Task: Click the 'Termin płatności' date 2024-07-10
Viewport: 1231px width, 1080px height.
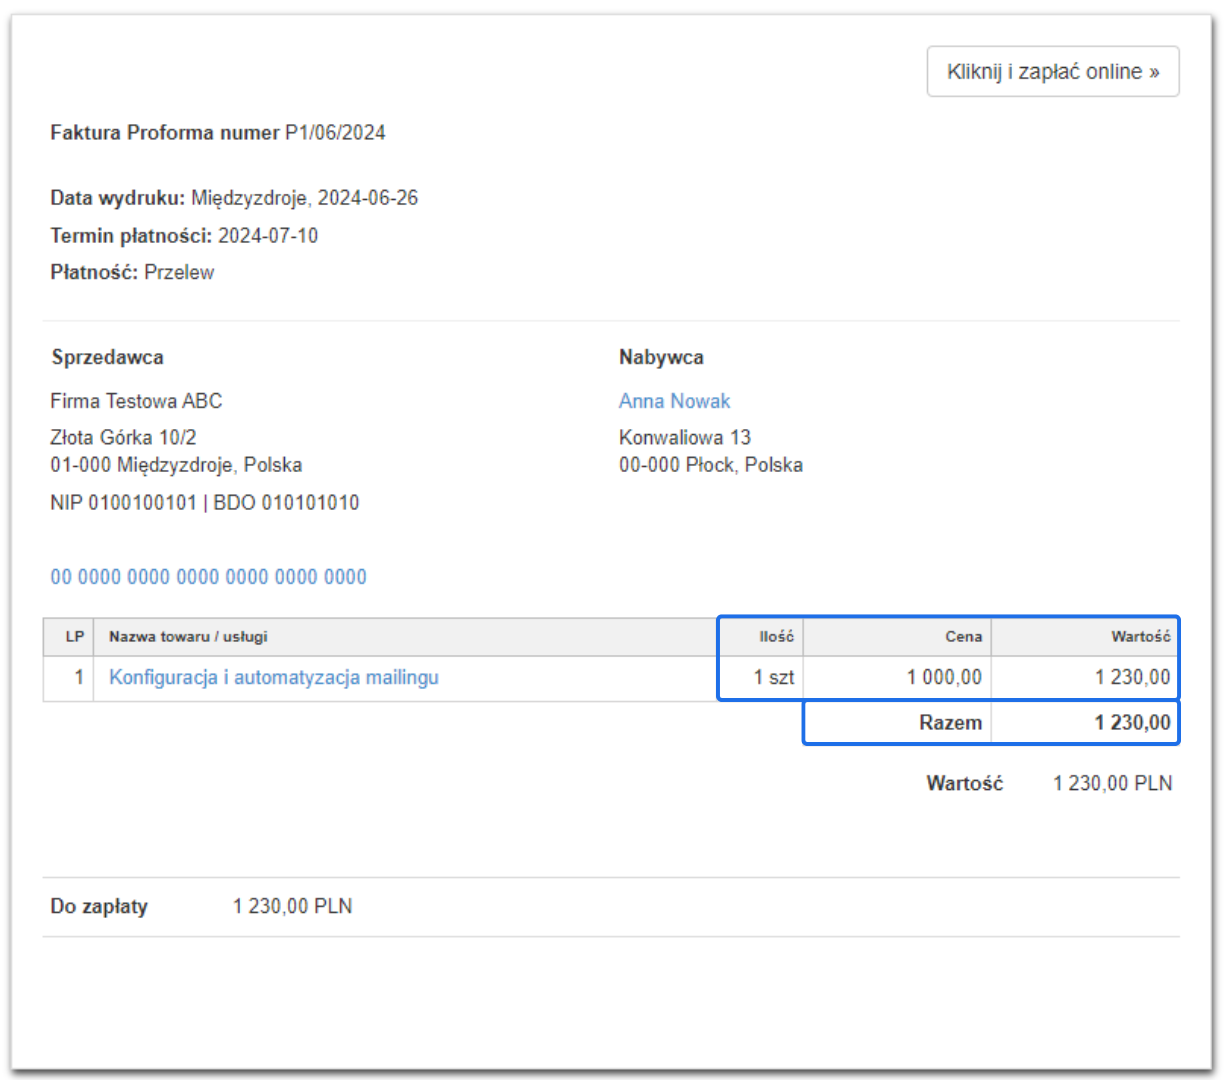Action: (268, 236)
